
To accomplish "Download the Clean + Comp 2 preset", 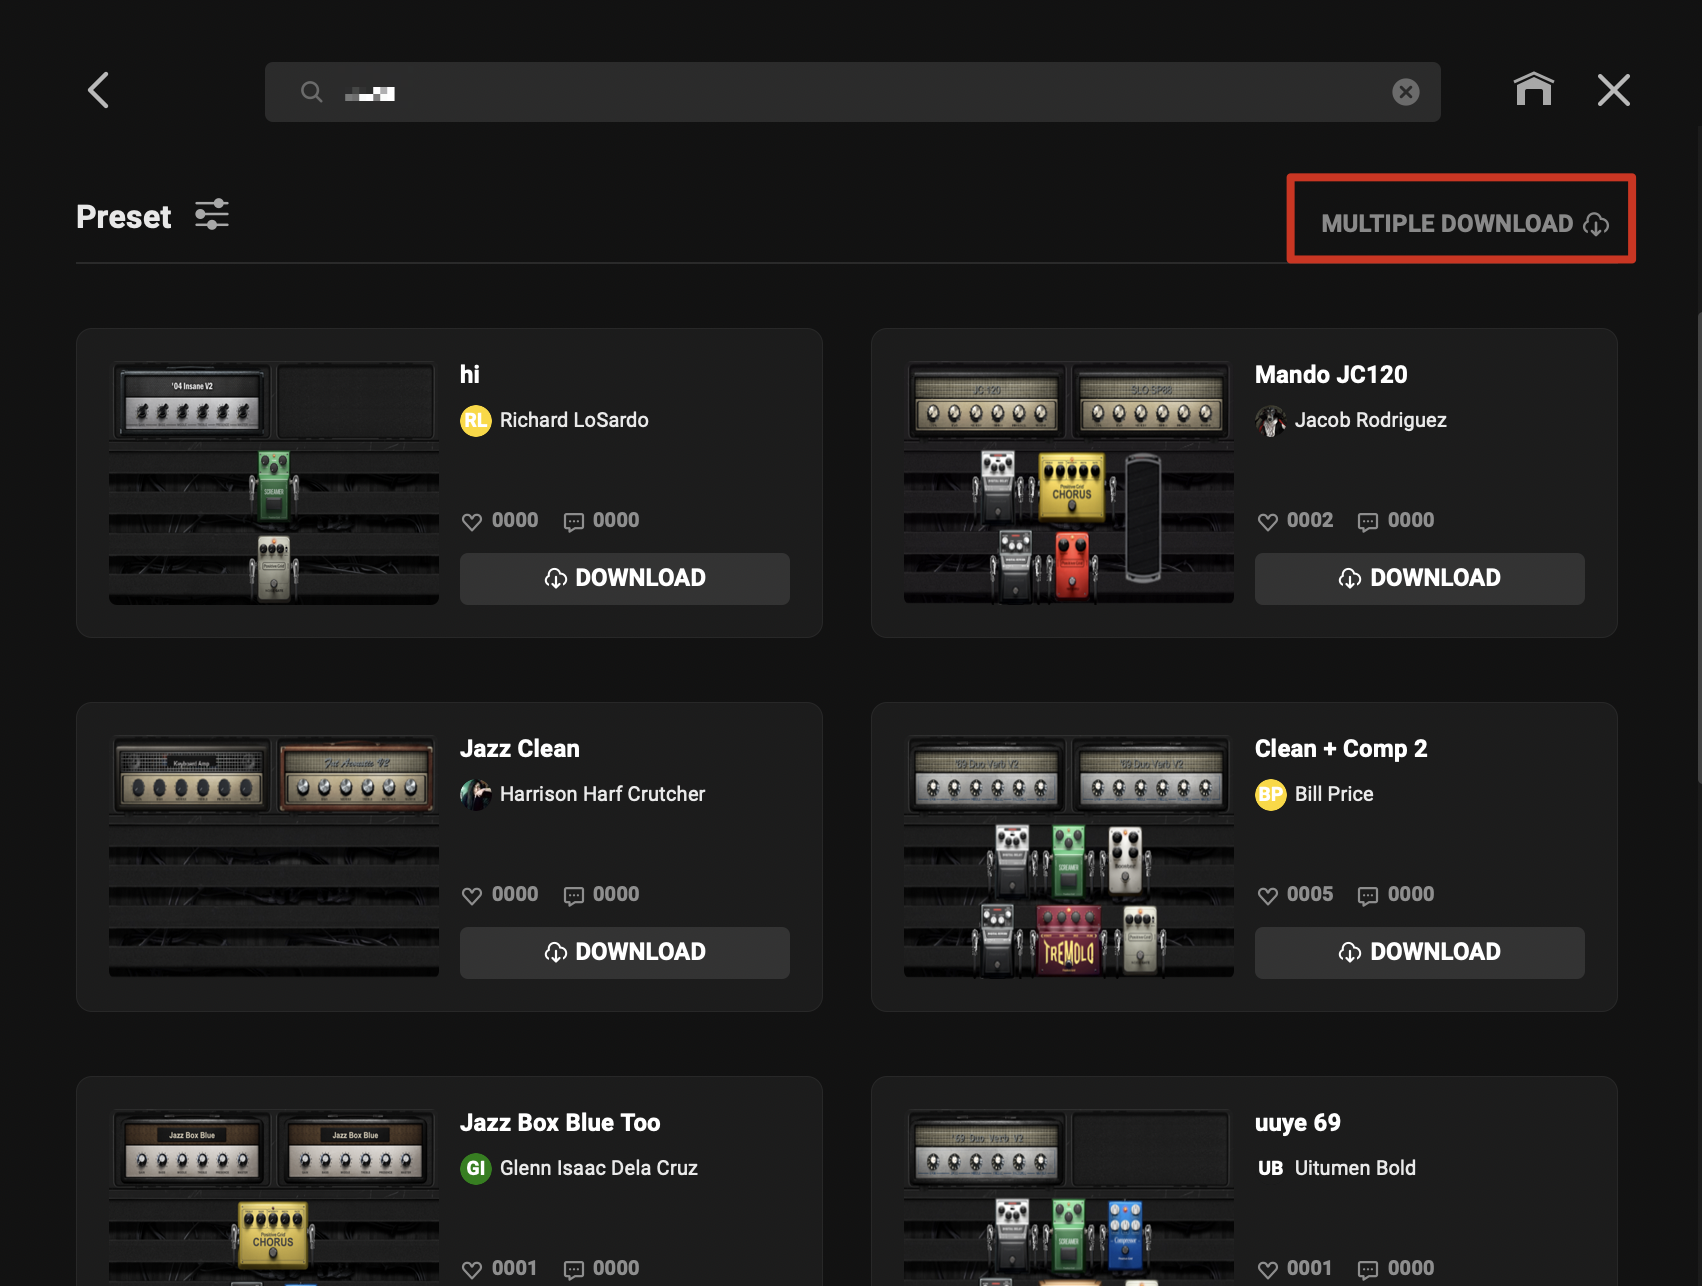I will (x=1419, y=952).
